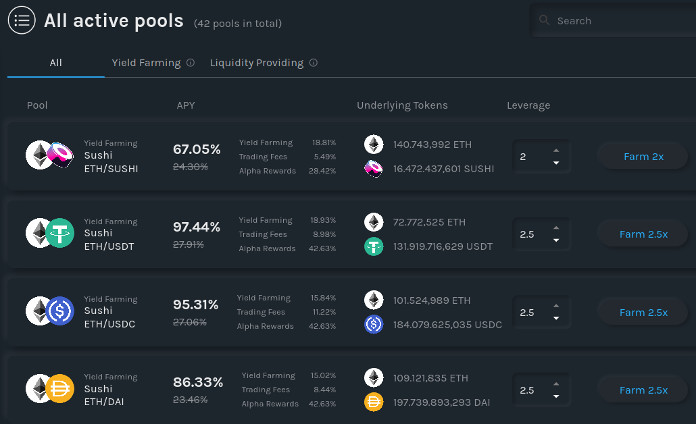Click Farm 2x for ETH/SUSHI pool
Screen dimensions: 696x424
tap(643, 156)
